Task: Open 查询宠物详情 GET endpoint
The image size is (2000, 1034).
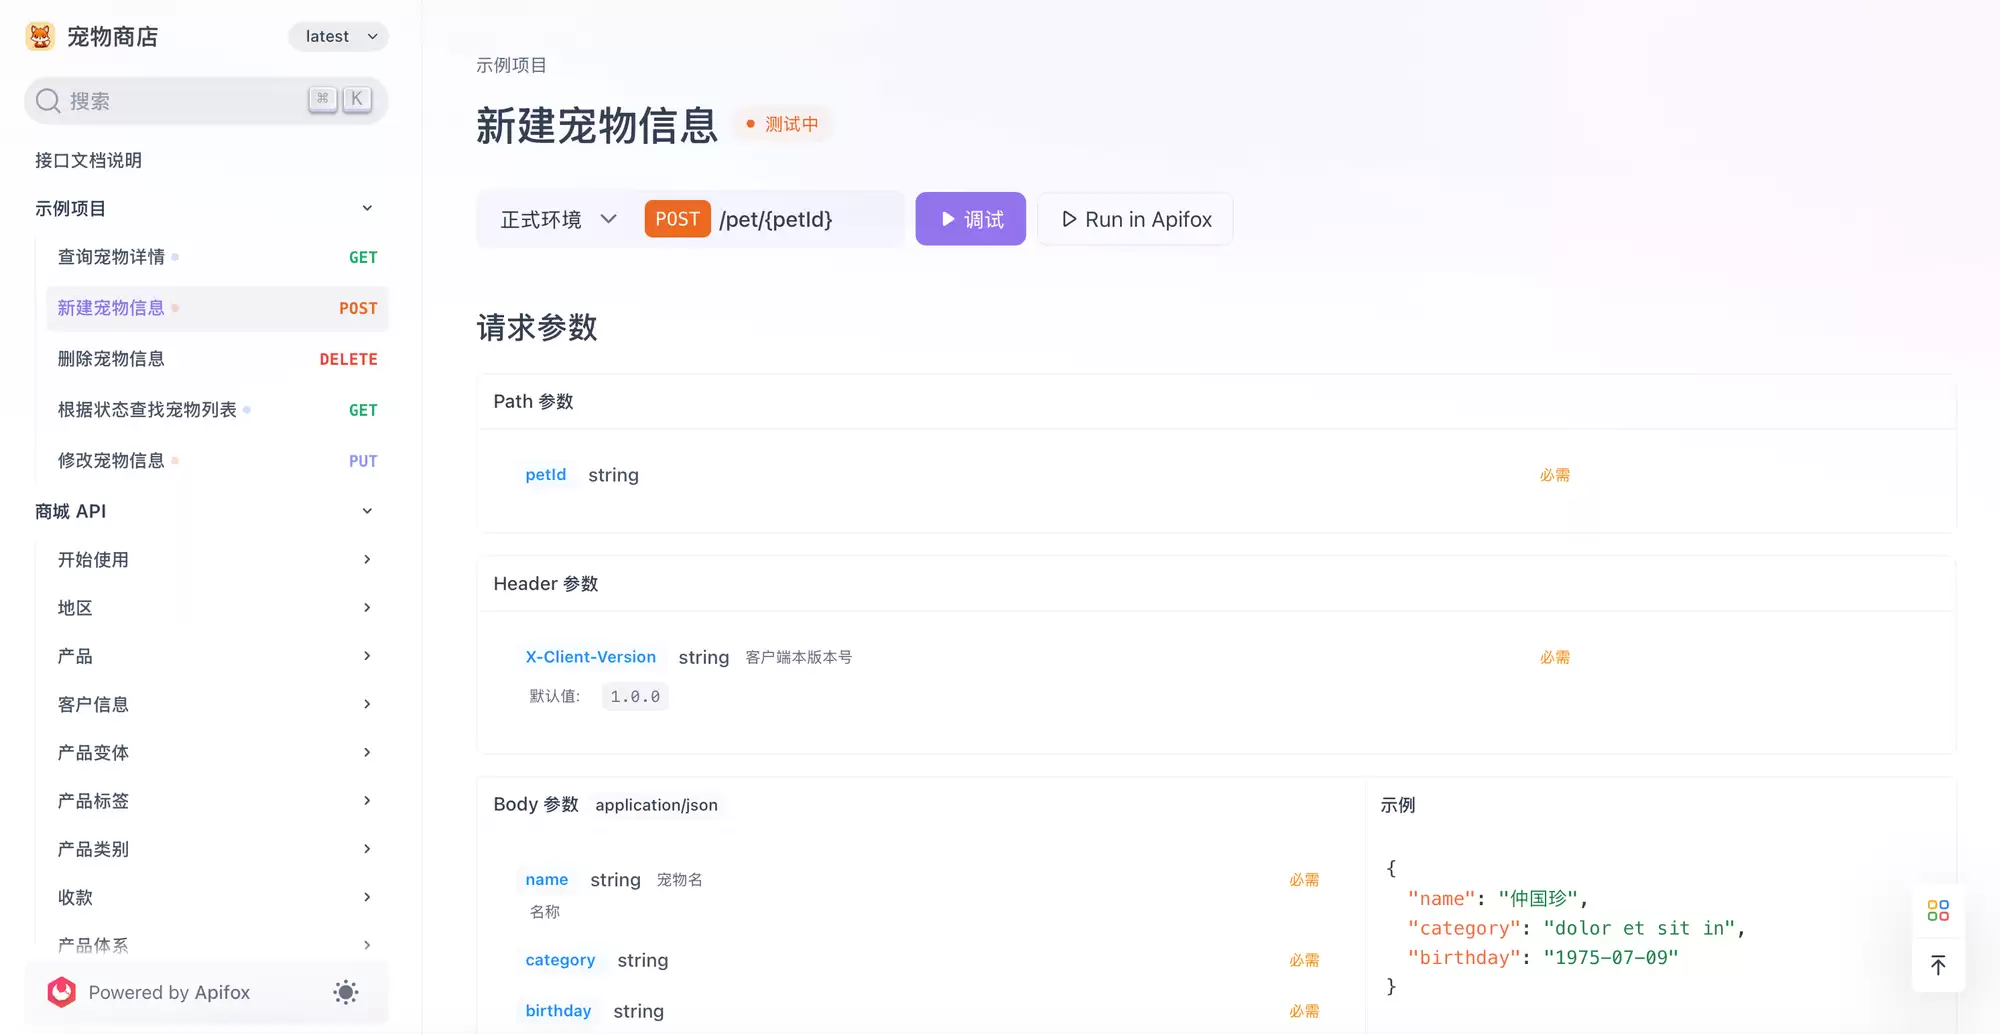Action: (217, 257)
